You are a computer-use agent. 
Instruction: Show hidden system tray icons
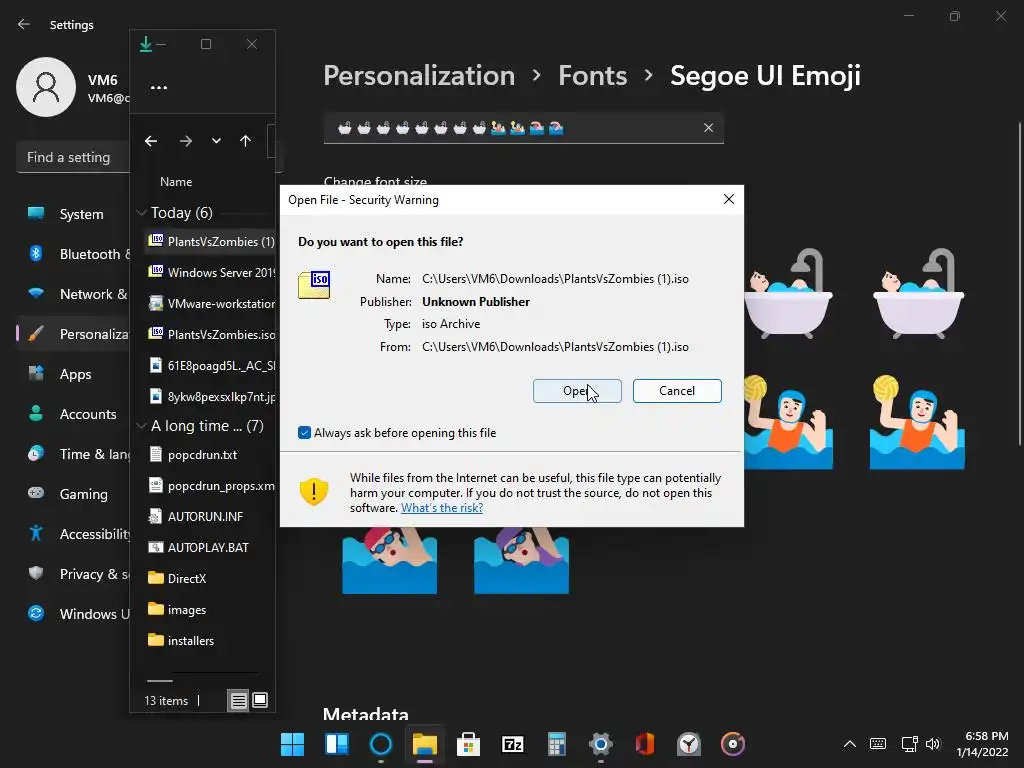[x=850, y=744]
